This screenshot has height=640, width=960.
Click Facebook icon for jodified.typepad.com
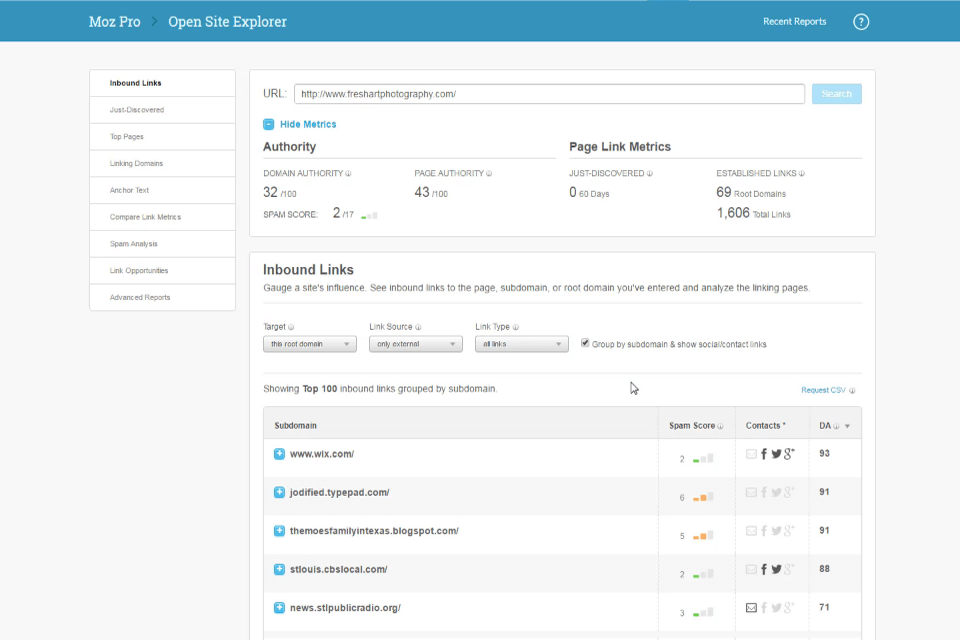click(764, 492)
